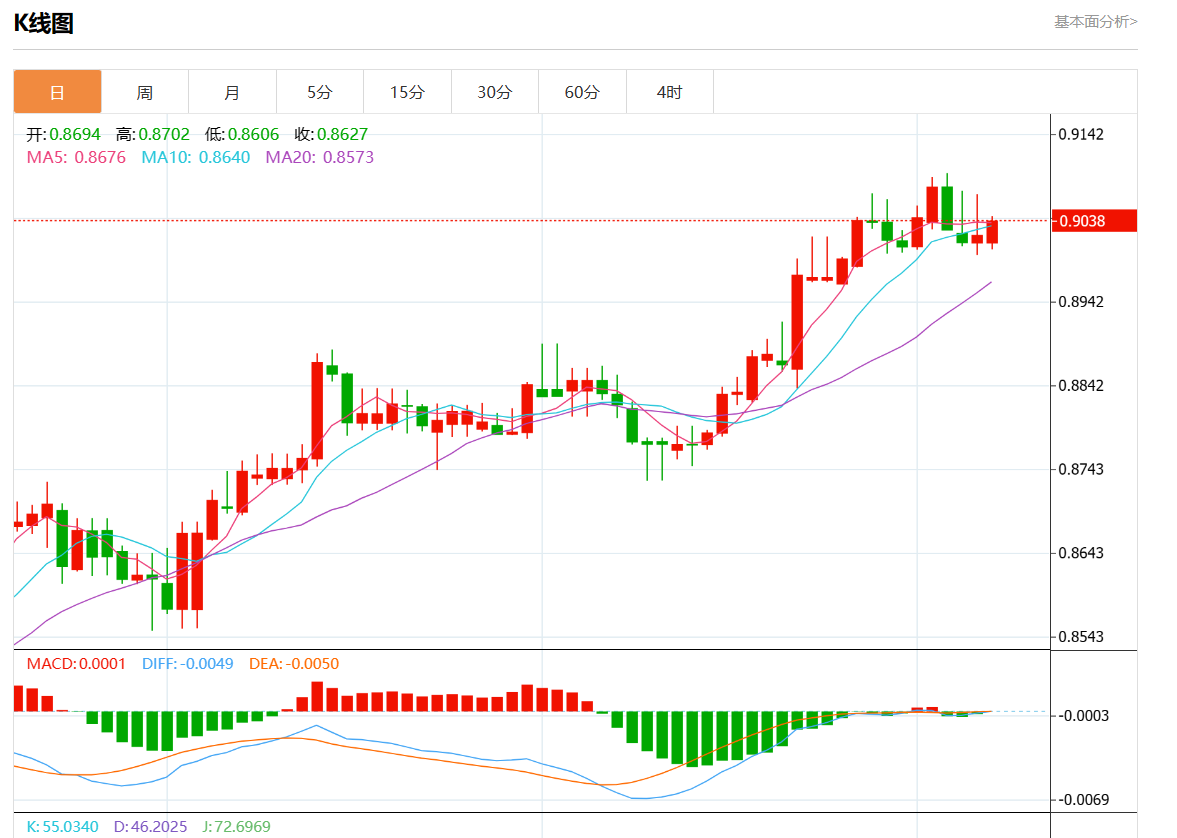Click the DIFF -0.0049 indicator label
Image resolution: width=1177 pixels, height=838 pixels.
pyautogui.click(x=187, y=664)
